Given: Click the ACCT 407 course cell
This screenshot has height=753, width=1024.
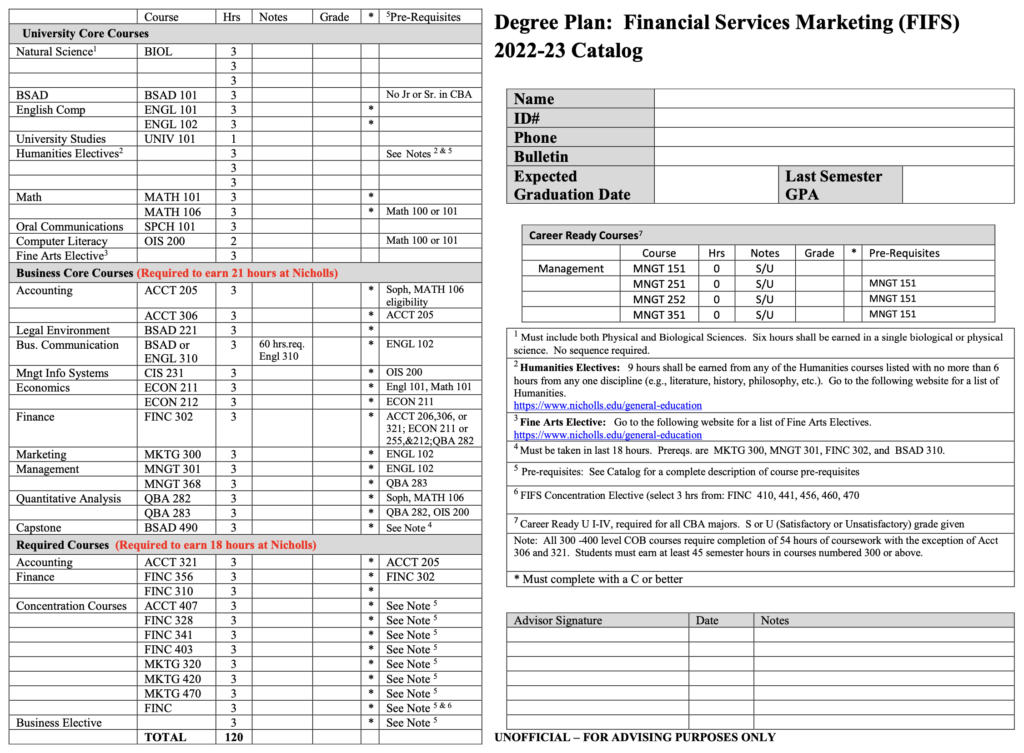Looking at the screenshot, I should (176, 606).
